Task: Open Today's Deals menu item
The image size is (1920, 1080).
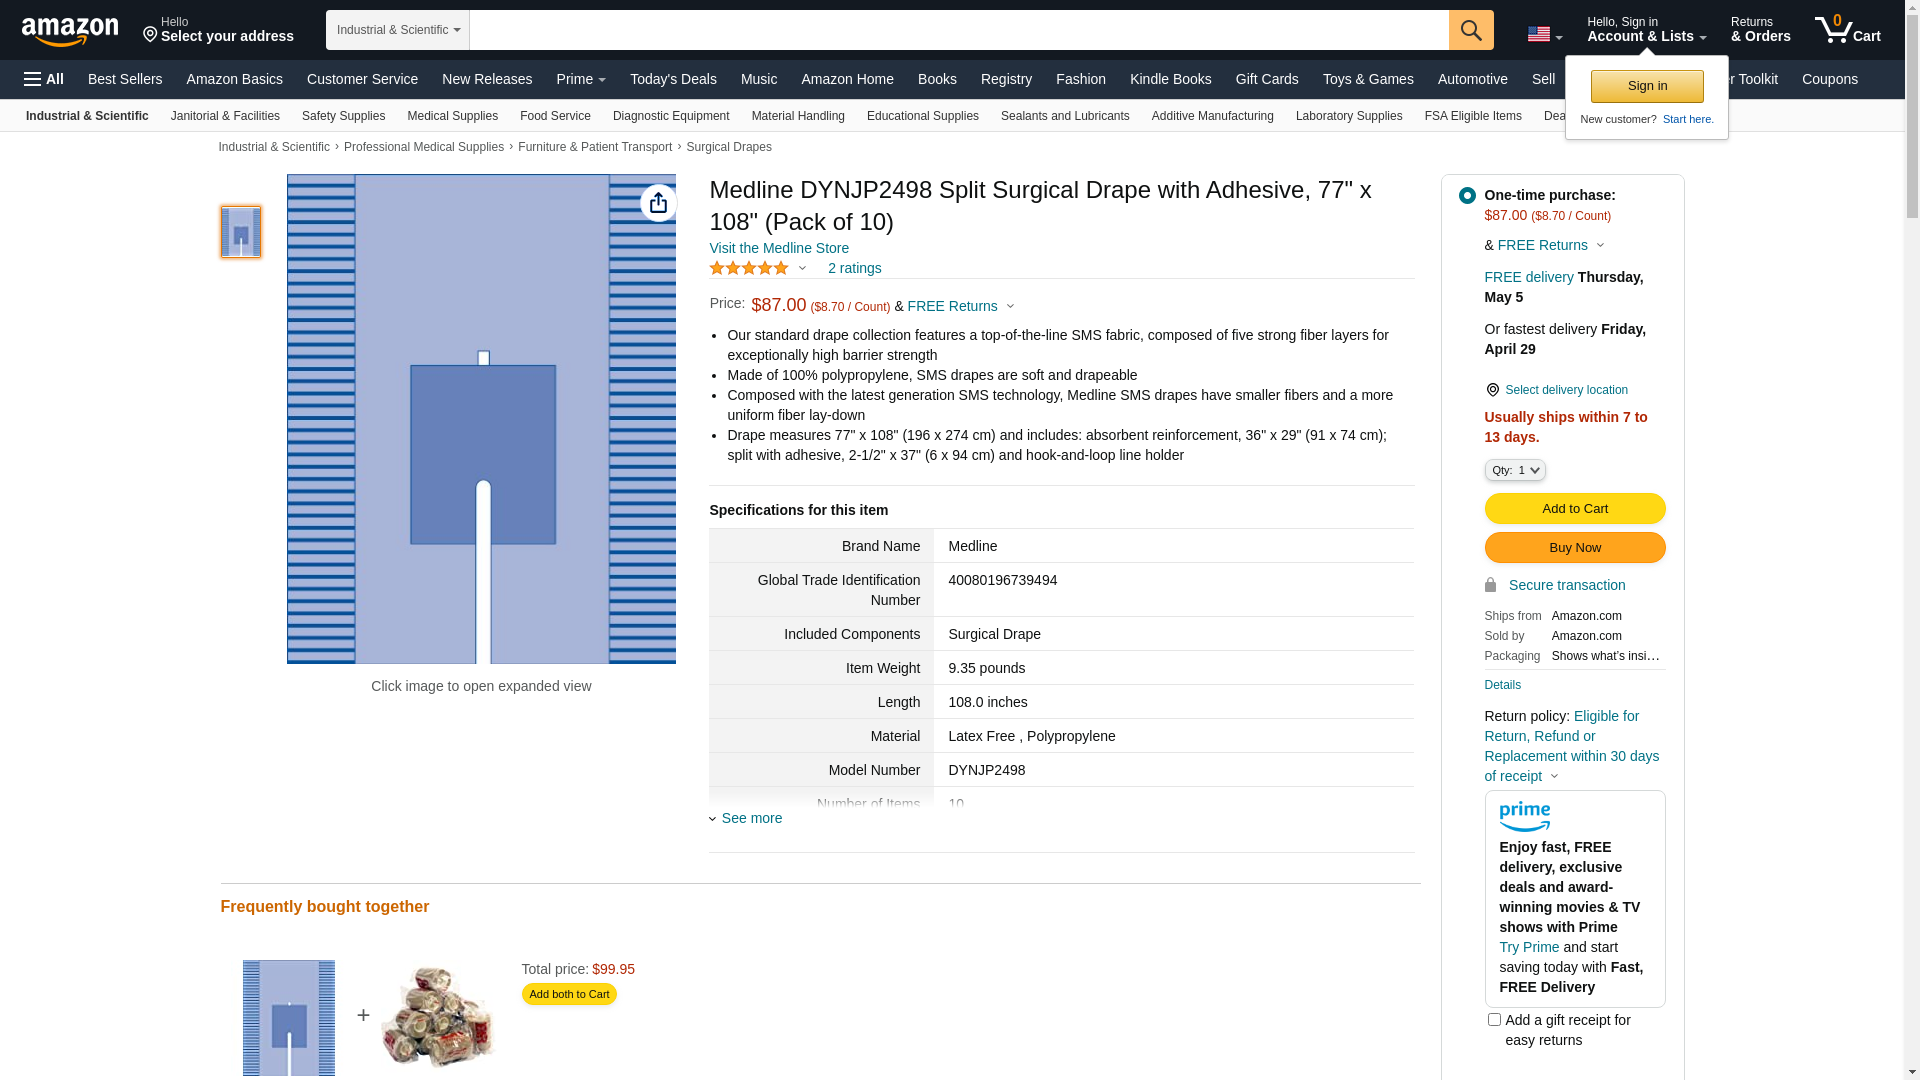Action: (x=673, y=79)
